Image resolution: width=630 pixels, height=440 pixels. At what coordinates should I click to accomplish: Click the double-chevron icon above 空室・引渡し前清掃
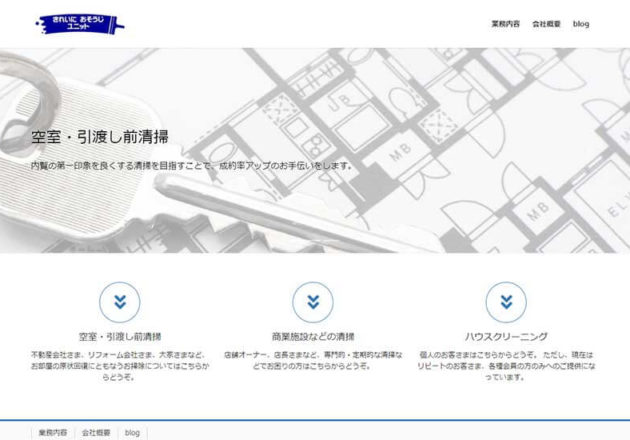click(120, 302)
